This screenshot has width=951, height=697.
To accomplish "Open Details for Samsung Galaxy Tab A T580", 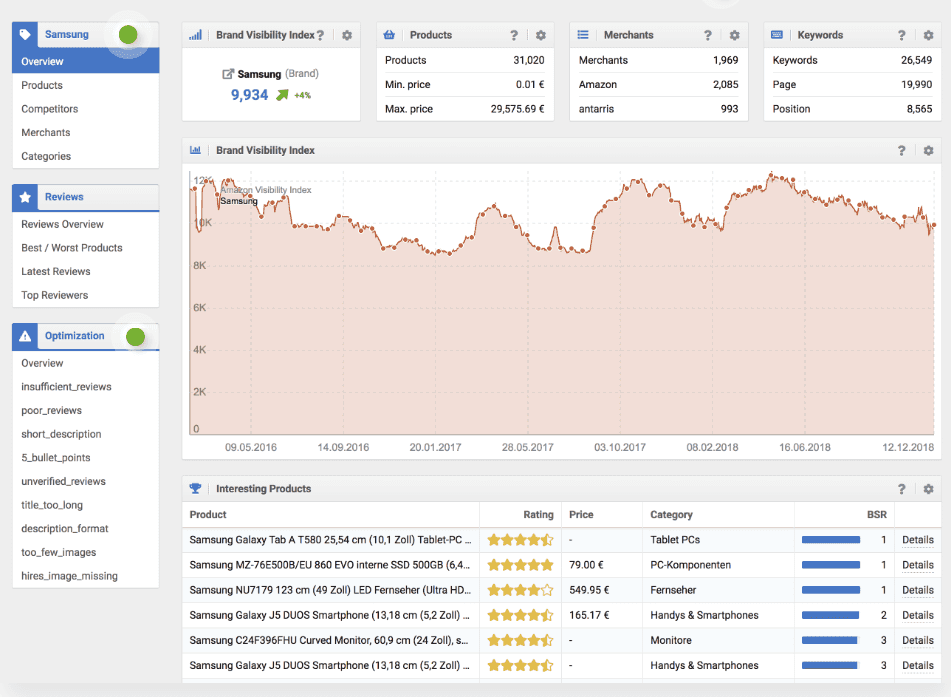I will click(918, 540).
